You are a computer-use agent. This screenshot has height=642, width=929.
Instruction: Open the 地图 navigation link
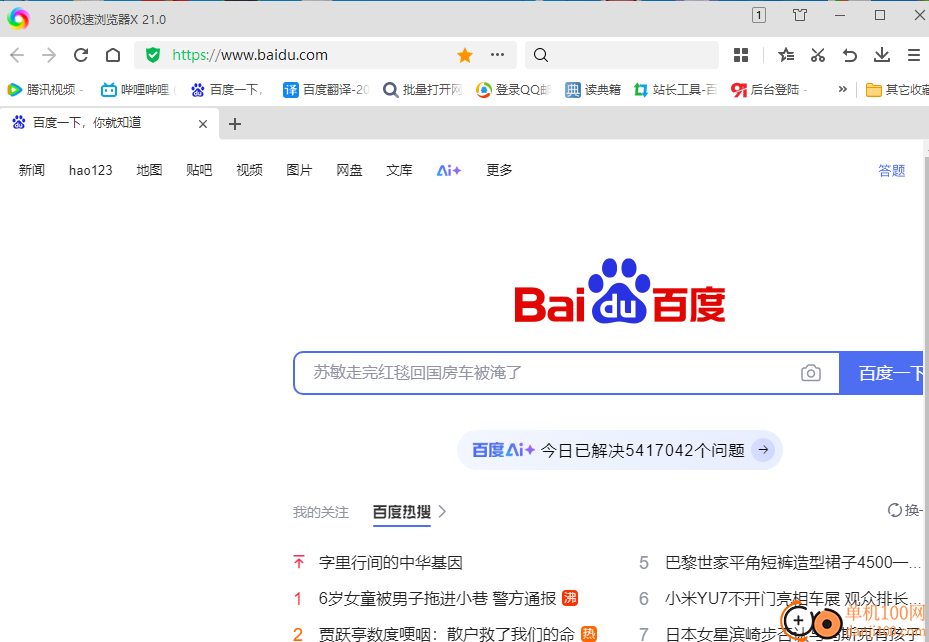pos(149,171)
